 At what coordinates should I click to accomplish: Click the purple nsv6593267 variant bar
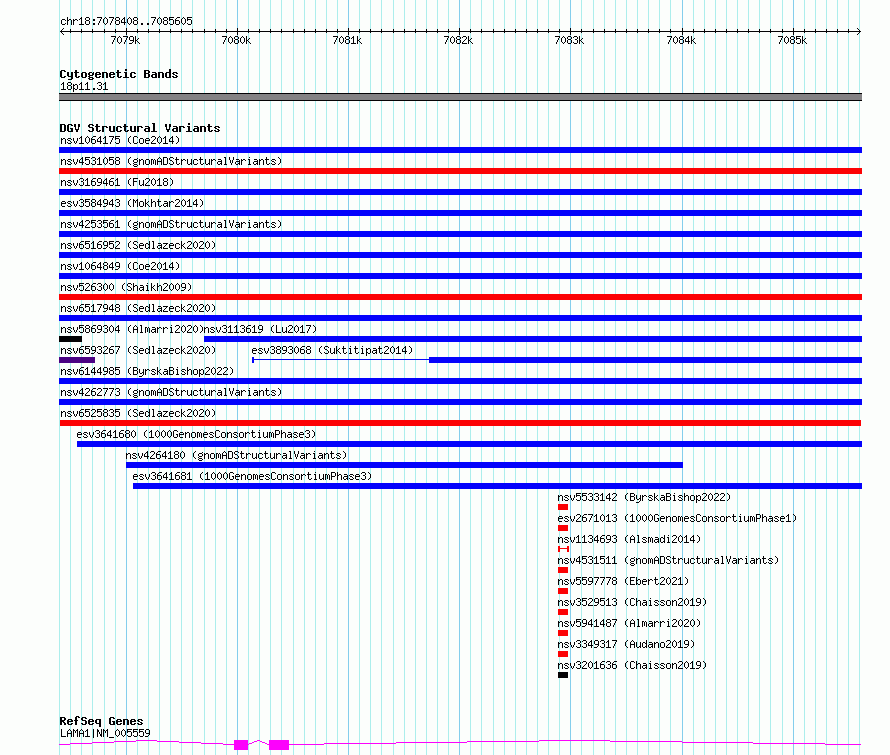[77, 360]
